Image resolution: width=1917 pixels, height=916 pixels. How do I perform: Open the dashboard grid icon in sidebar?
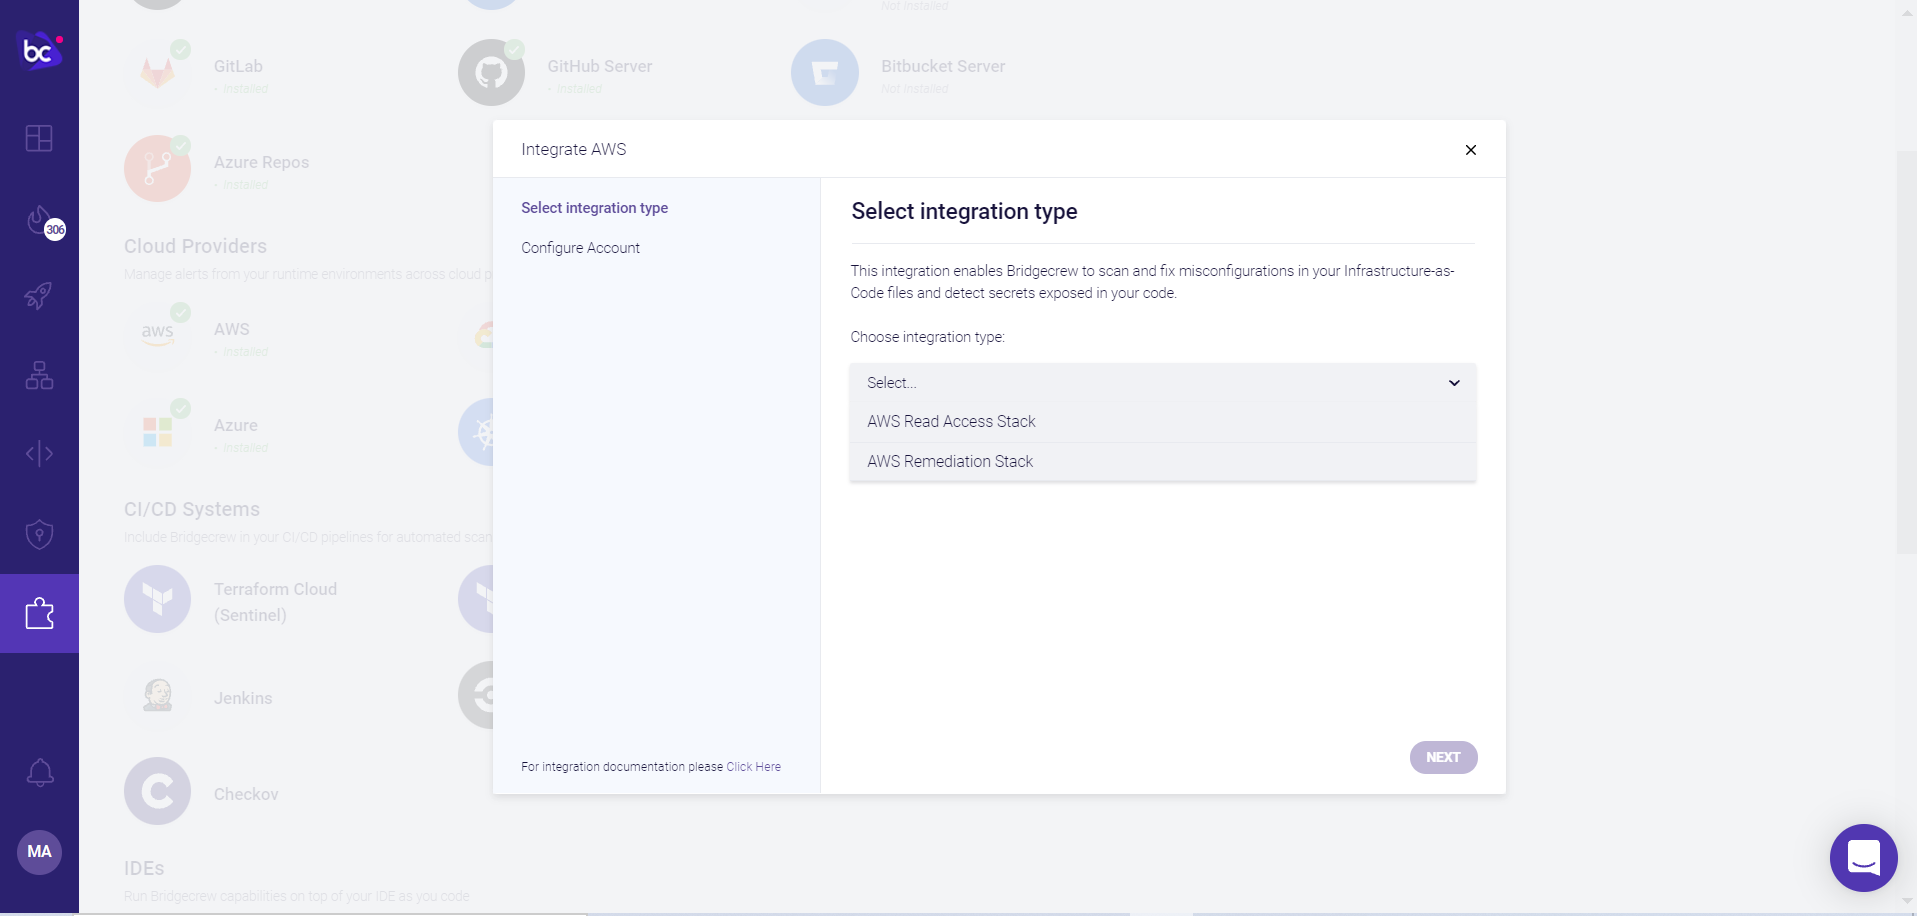coord(39,138)
